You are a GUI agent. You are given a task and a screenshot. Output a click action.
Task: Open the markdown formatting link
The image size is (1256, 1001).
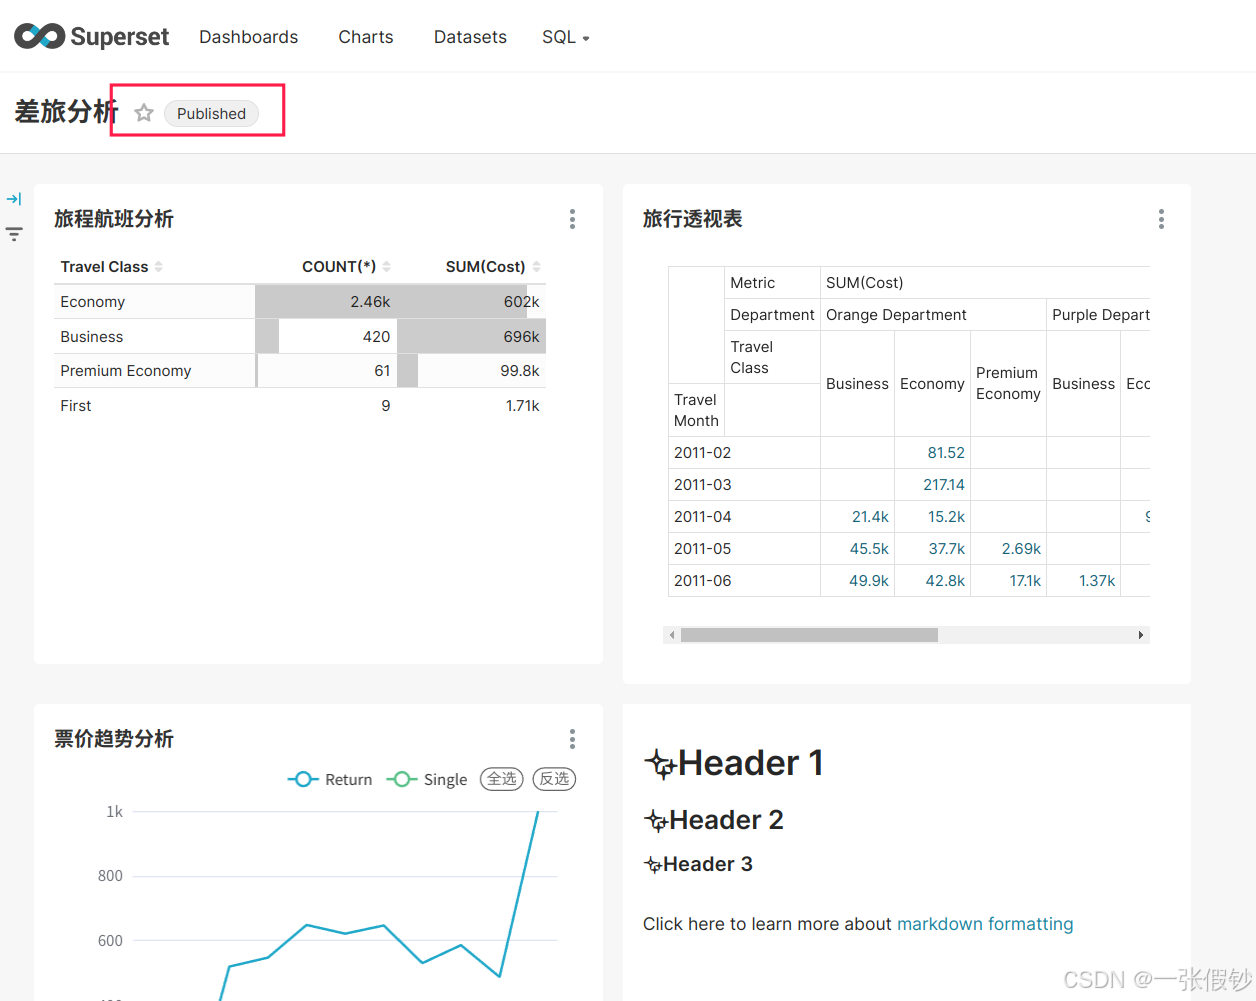[984, 924]
